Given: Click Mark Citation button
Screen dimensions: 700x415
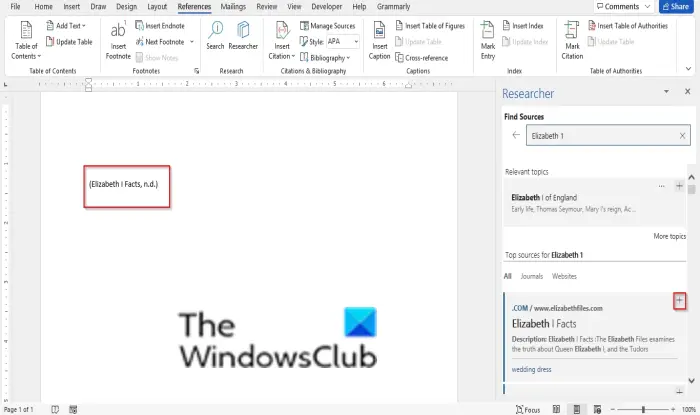Looking at the screenshot, I should click(x=572, y=41).
